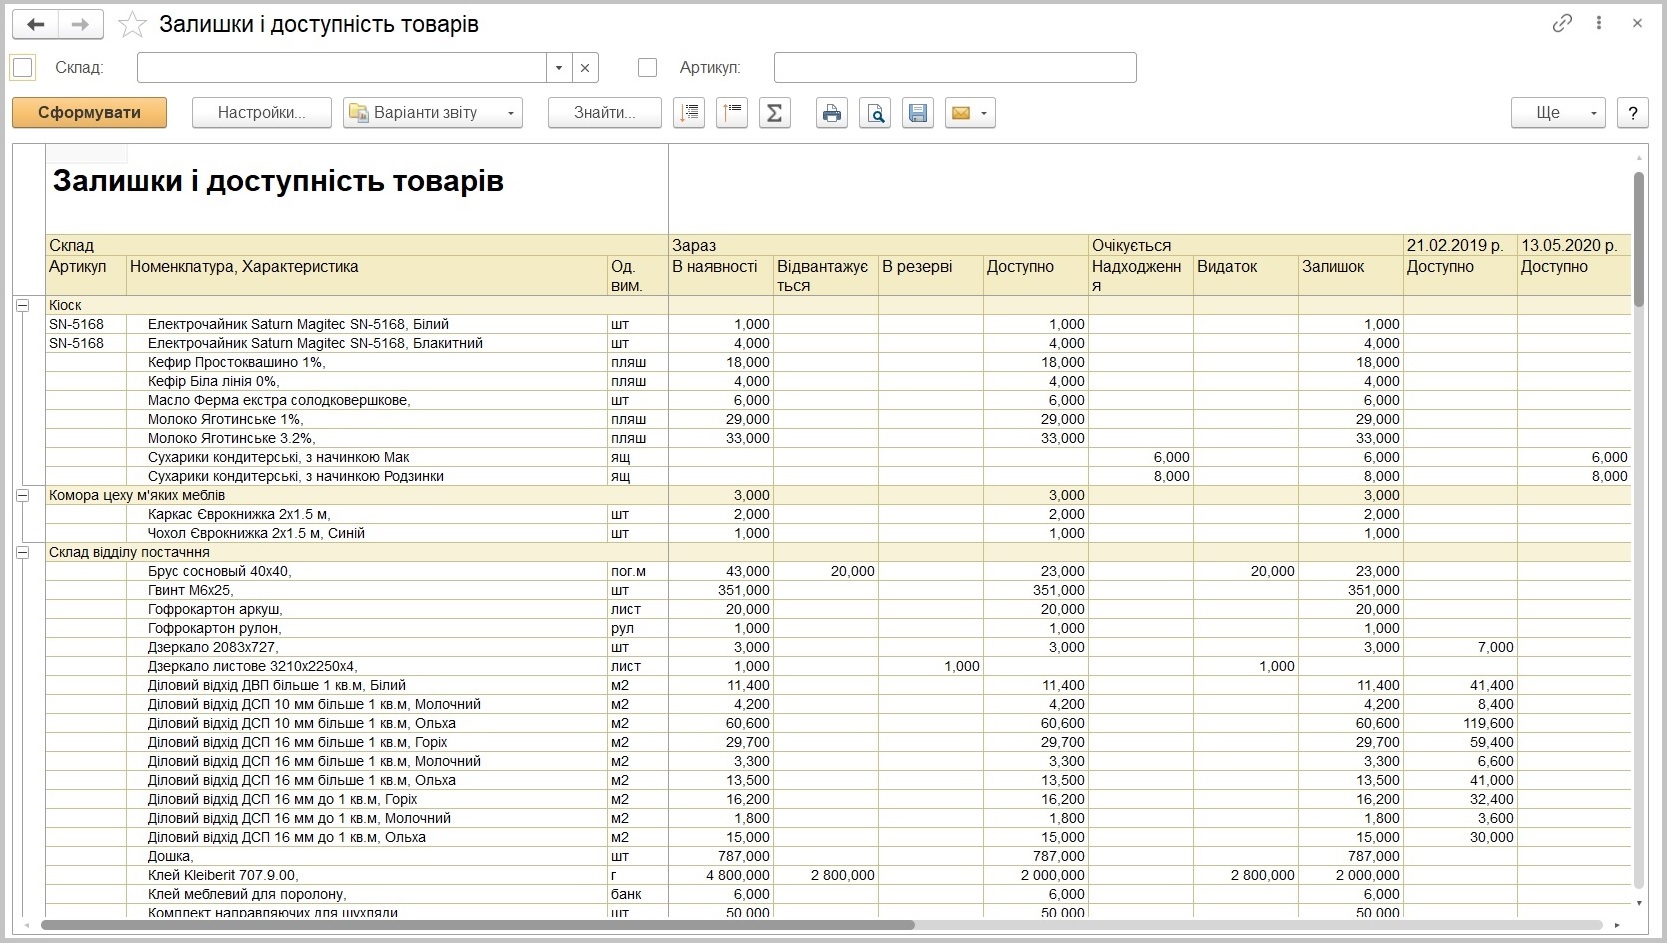Image resolution: width=1667 pixels, height=943 pixels.
Task: Click into the Артикул input field
Action: (955, 68)
